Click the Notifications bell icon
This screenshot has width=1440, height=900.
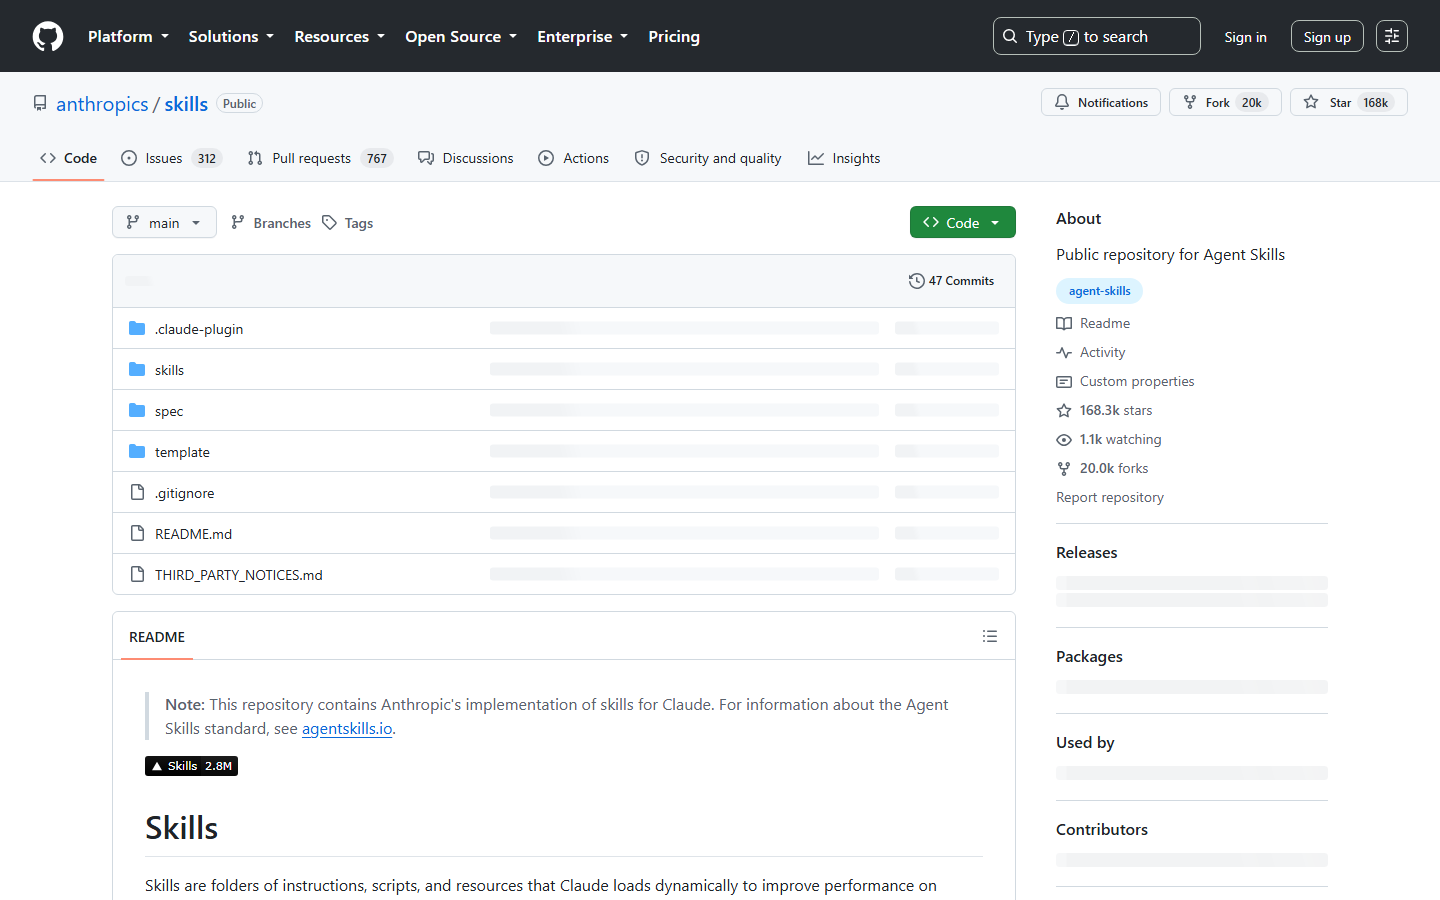(1062, 102)
